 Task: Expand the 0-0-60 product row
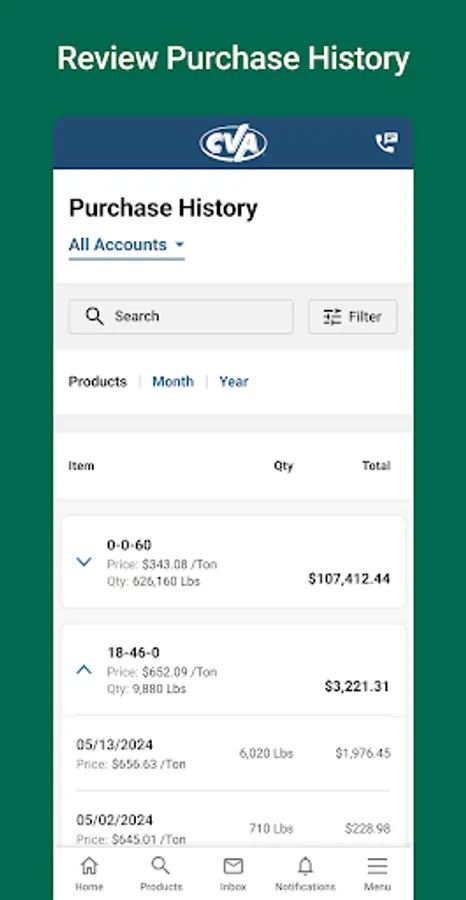[x=84, y=562]
